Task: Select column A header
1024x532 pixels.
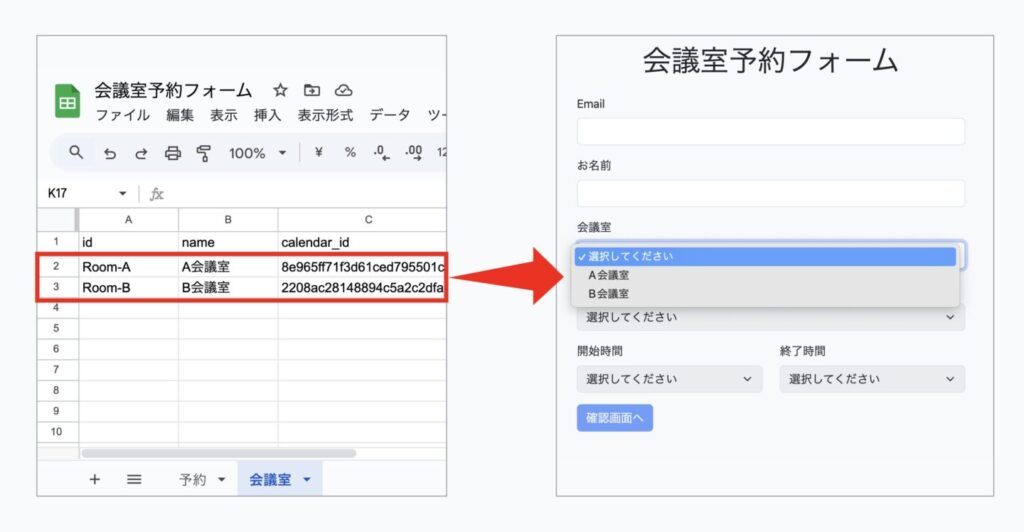Action: [129, 220]
